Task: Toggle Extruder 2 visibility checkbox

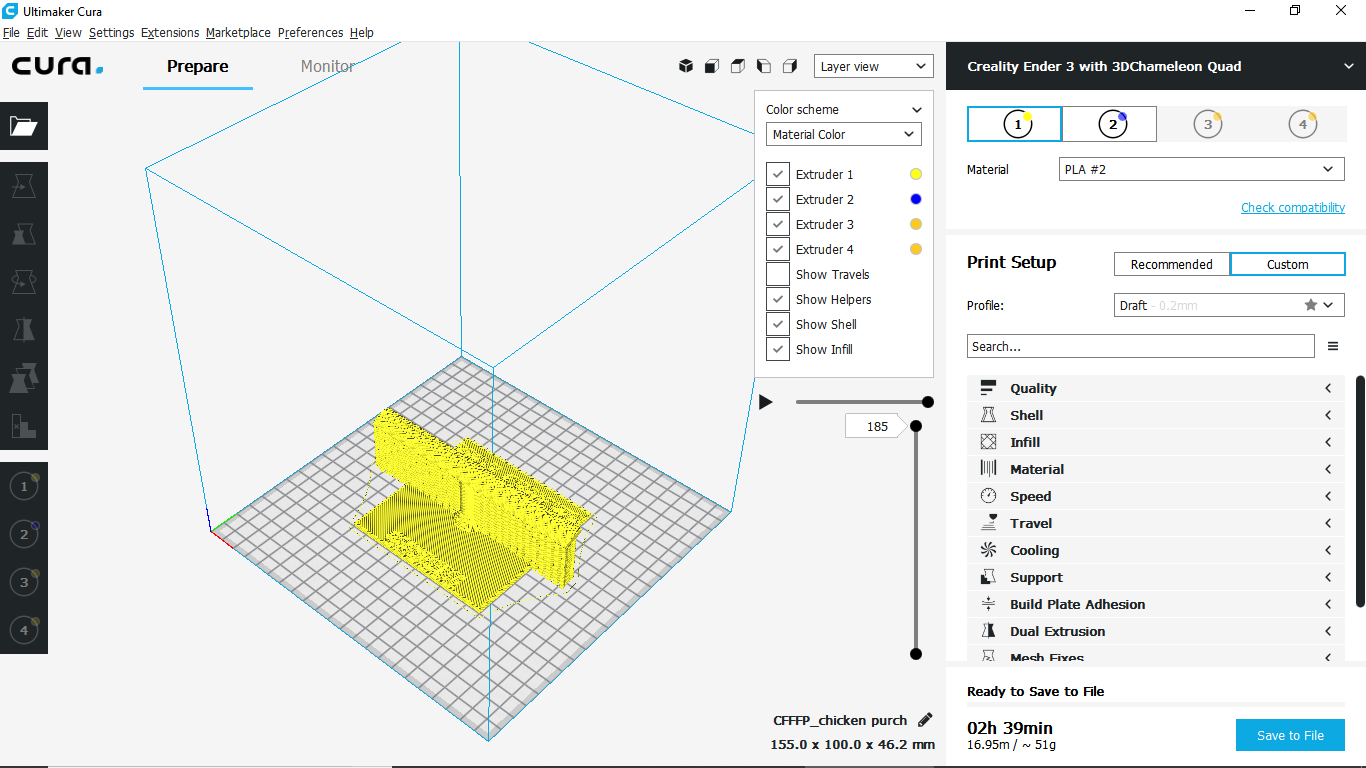Action: [x=778, y=199]
